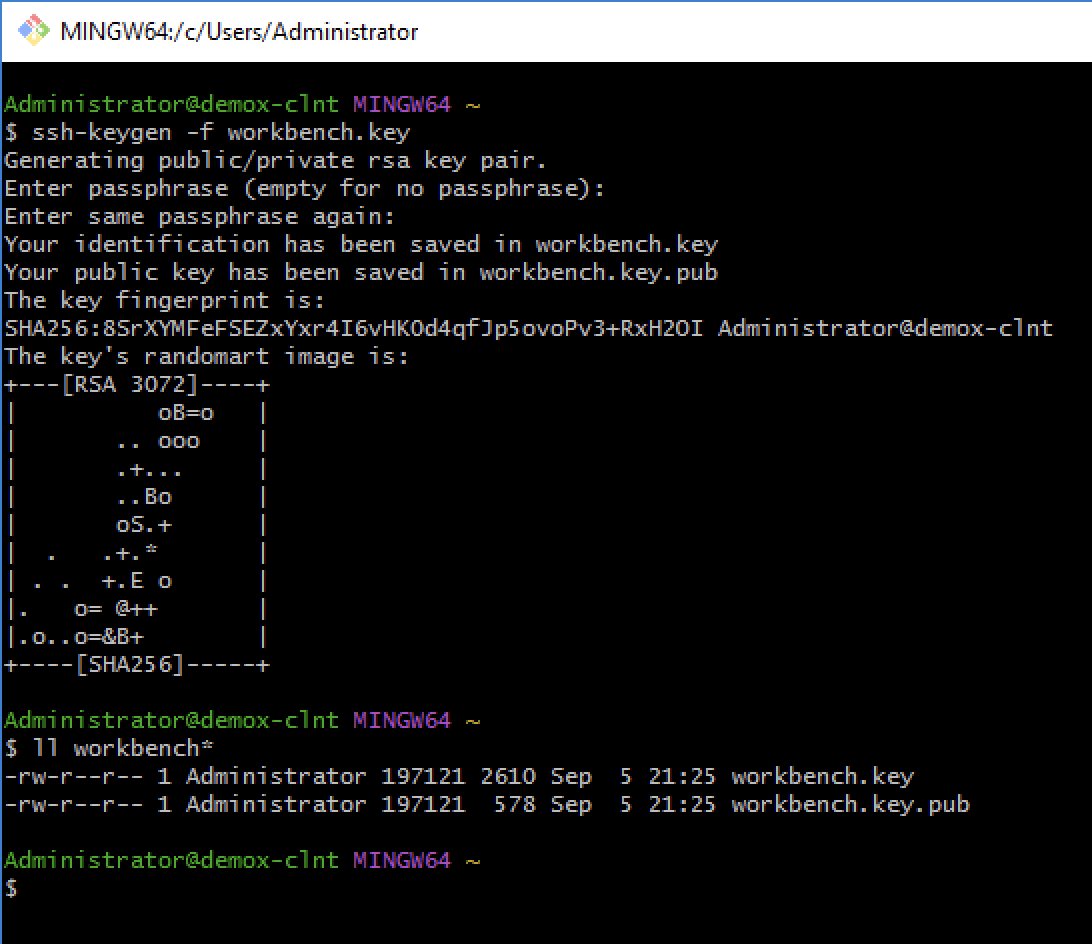Click the 'Your identification has been saved' line

coord(361,244)
